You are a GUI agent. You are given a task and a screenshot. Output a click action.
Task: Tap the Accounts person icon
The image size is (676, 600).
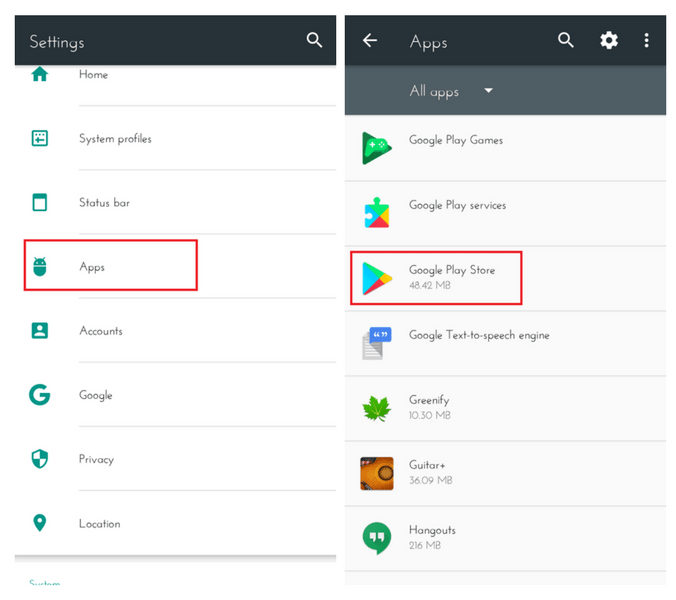[x=40, y=331]
